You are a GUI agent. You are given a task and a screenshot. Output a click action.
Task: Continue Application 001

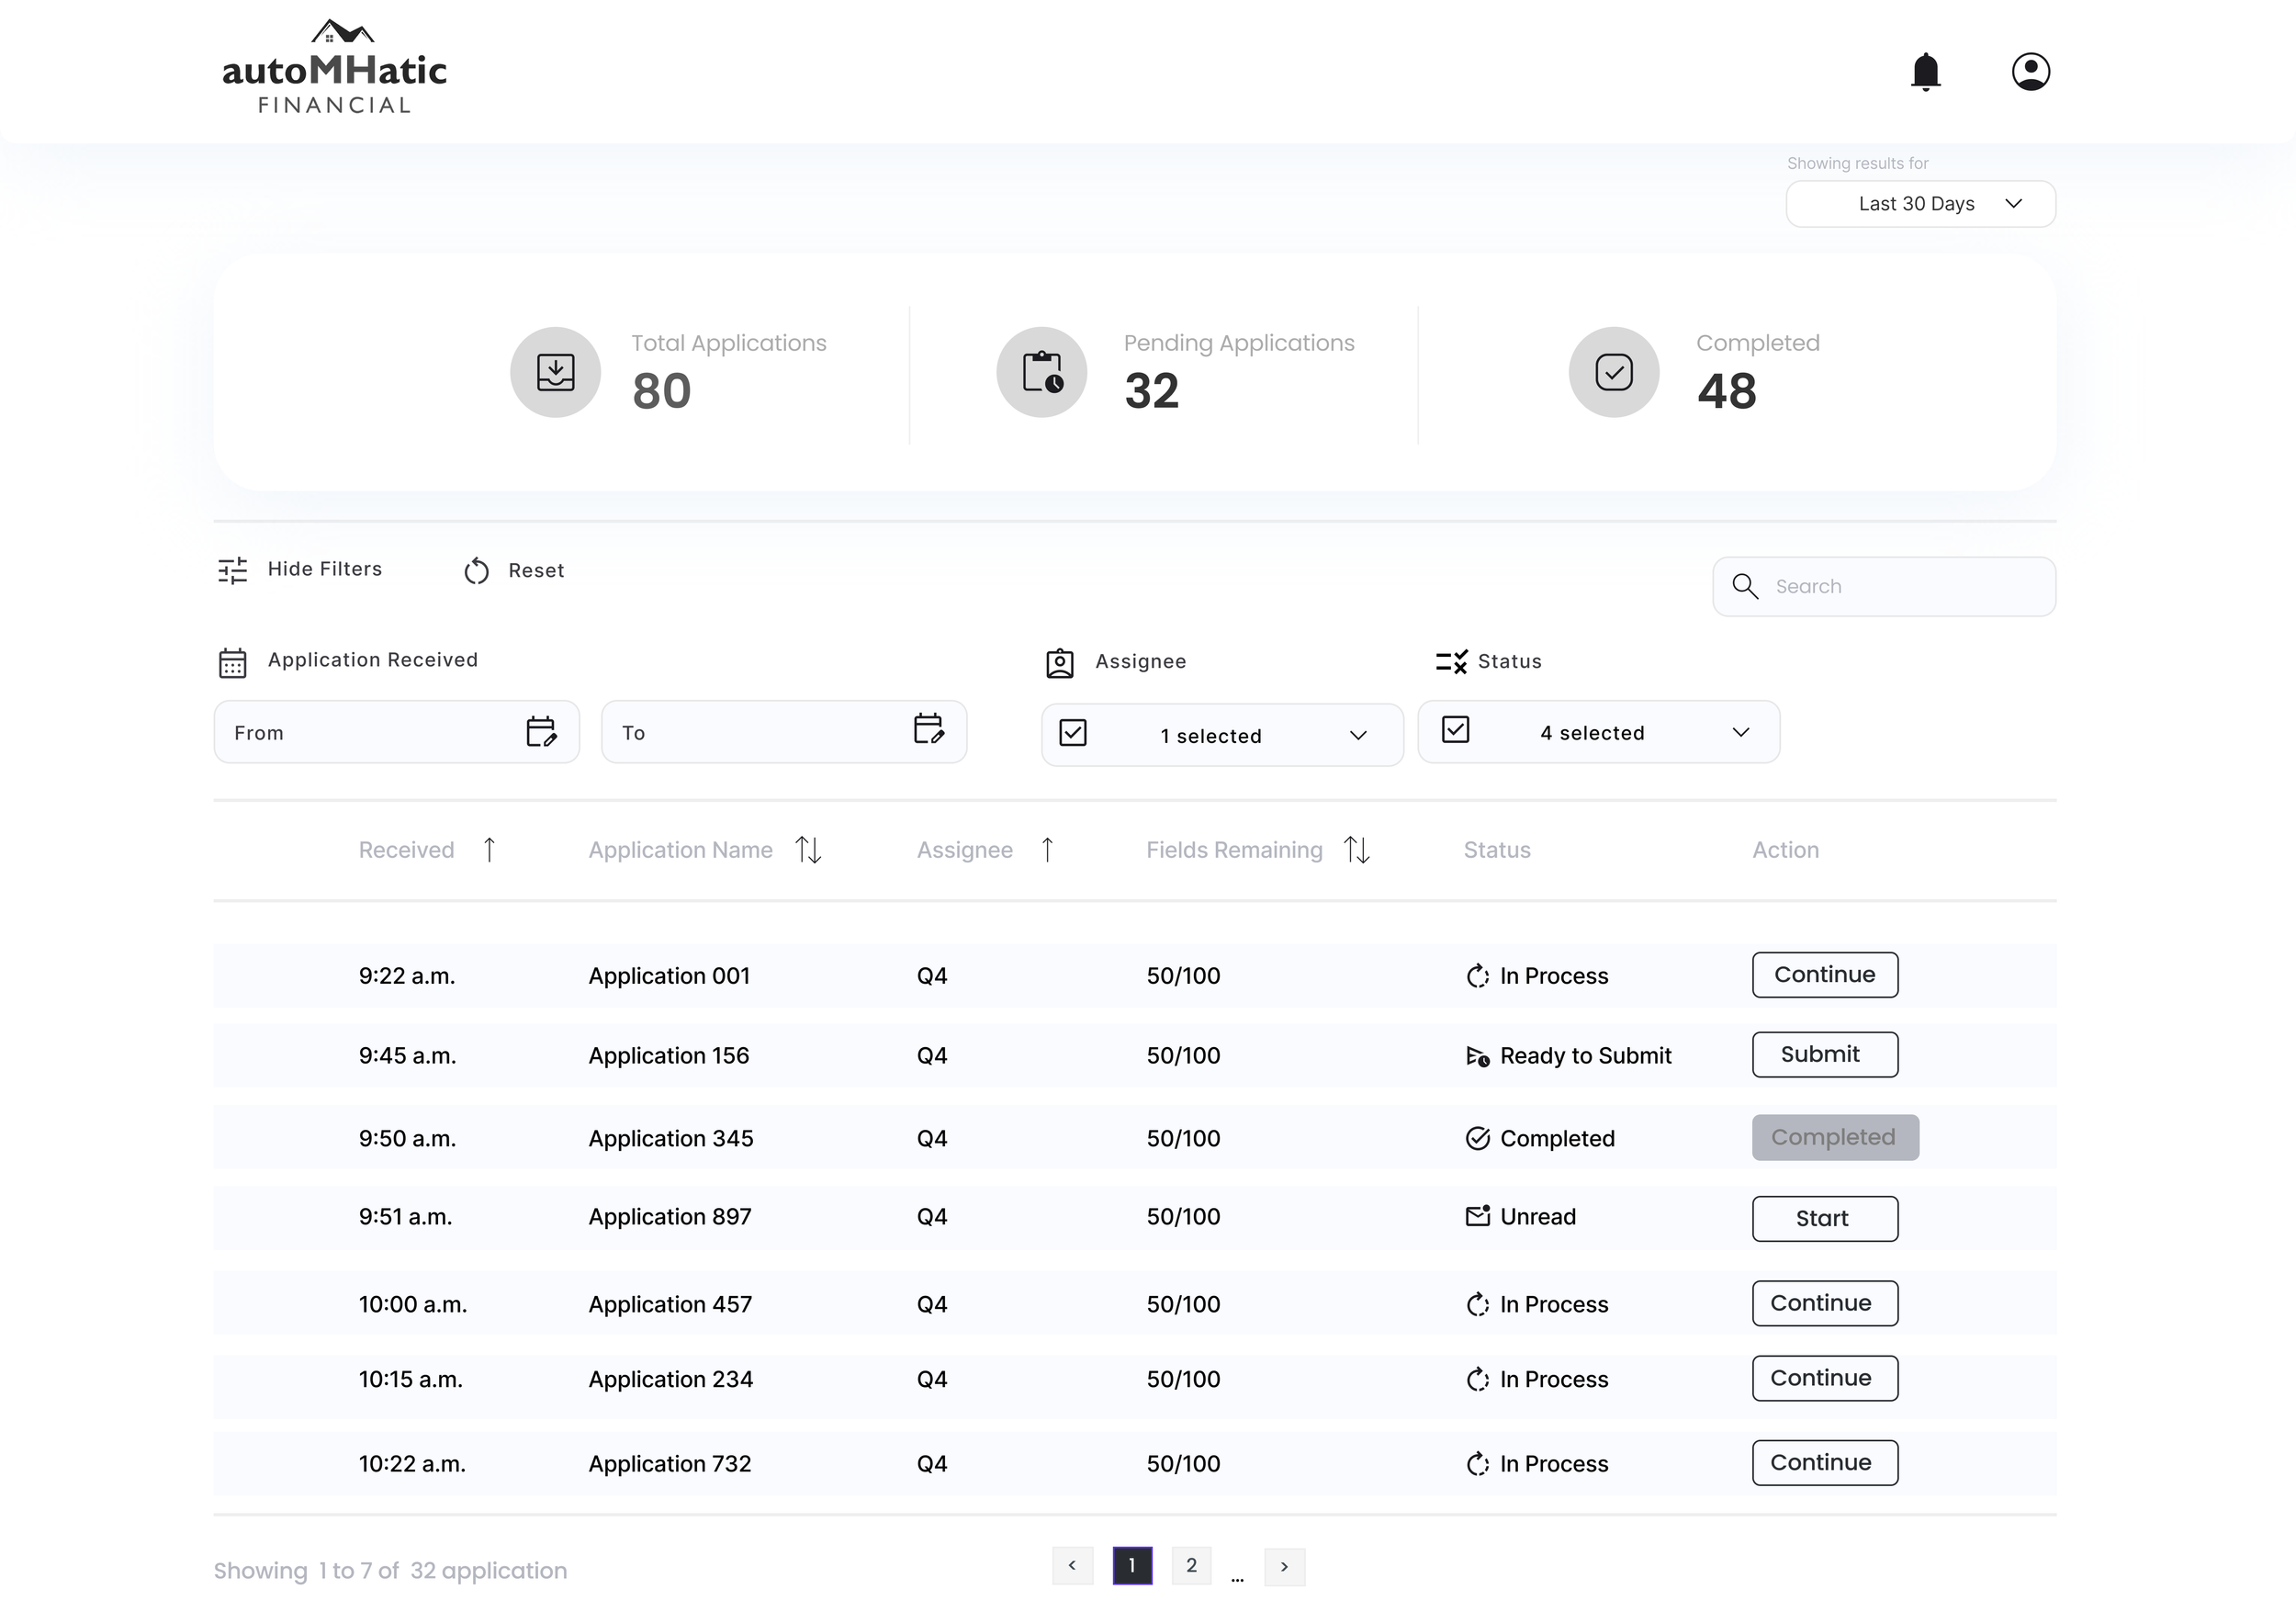click(1825, 975)
